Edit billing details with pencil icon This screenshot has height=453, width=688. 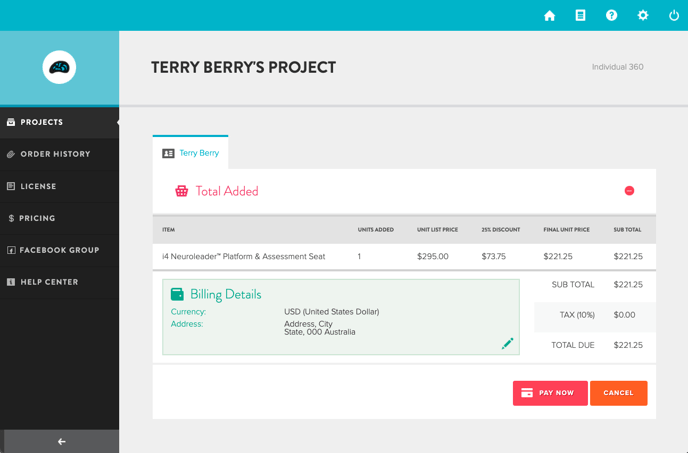(x=507, y=343)
